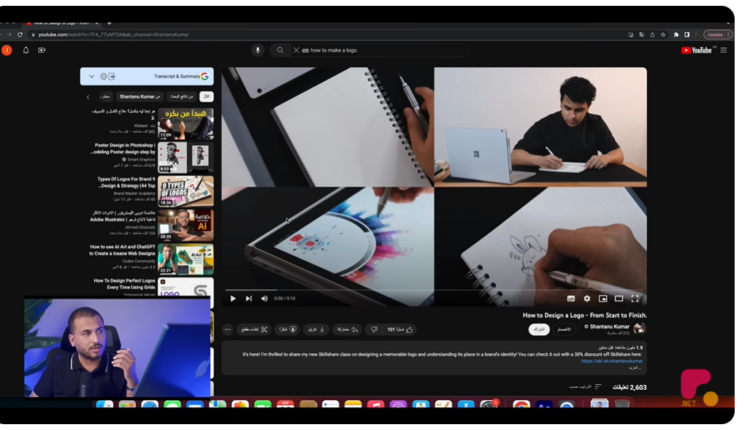
Task: Select the 'Shantanu Kumar' filter chip
Action: (x=138, y=97)
